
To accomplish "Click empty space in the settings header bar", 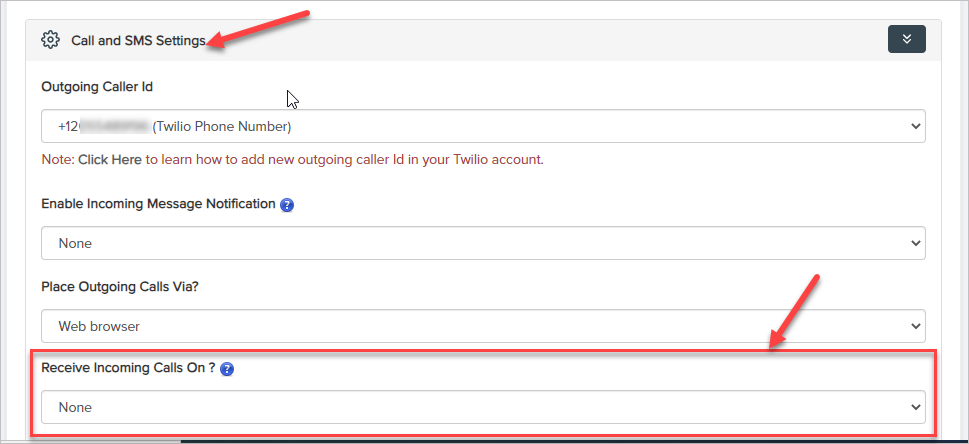I will coord(550,40).
